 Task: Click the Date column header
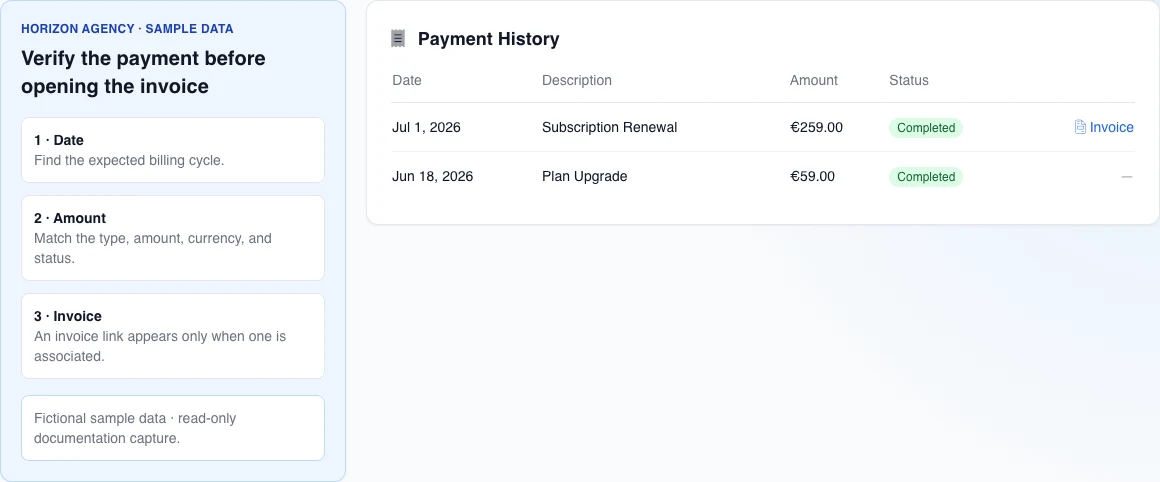click(407, 80)
